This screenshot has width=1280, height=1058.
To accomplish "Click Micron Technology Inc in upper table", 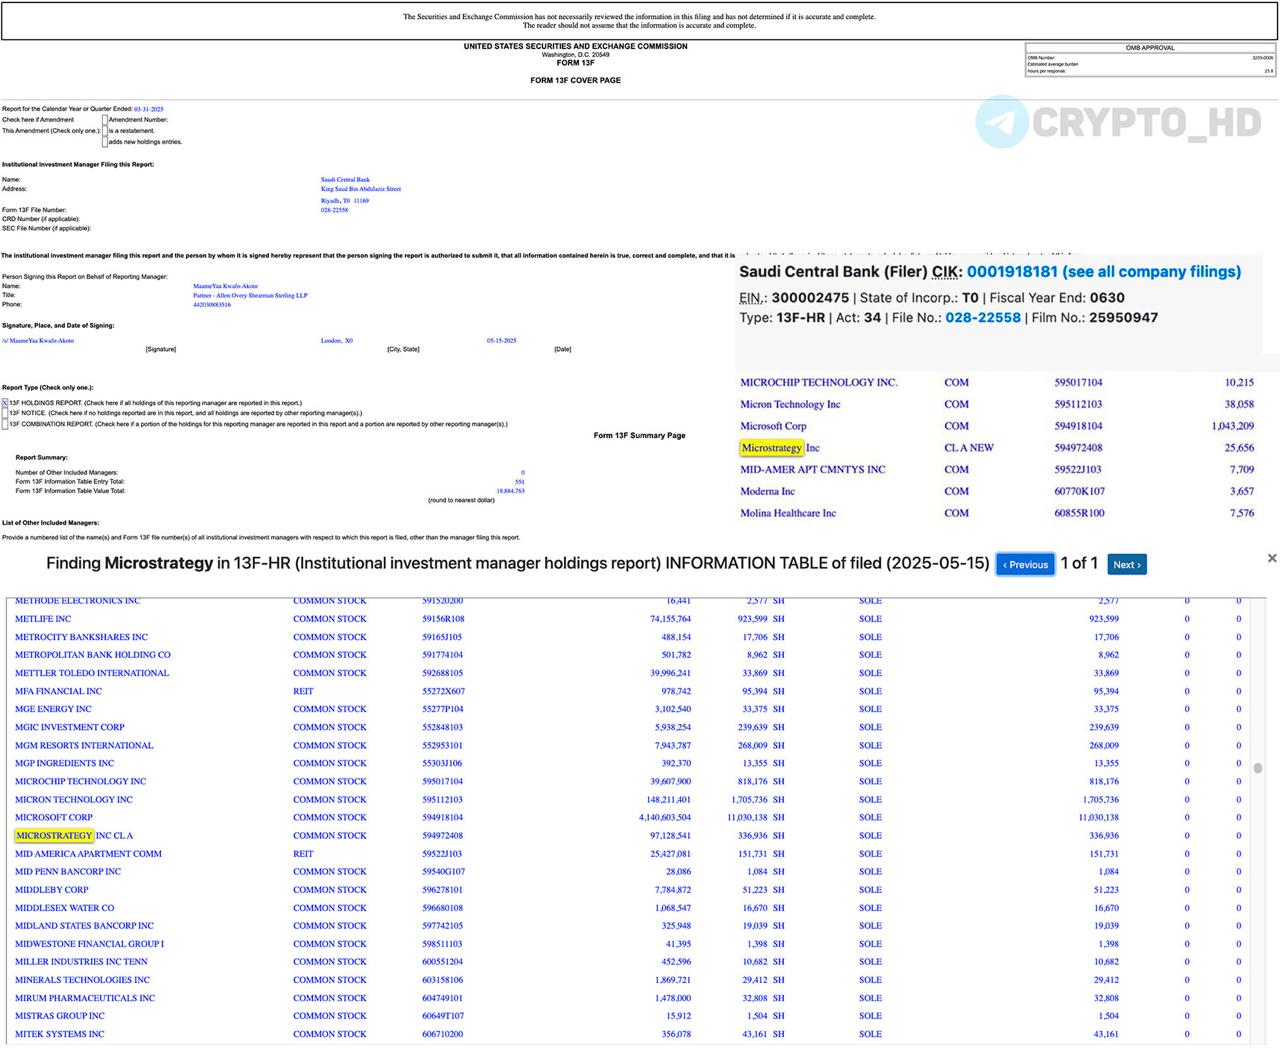I will tap(790, 405).
